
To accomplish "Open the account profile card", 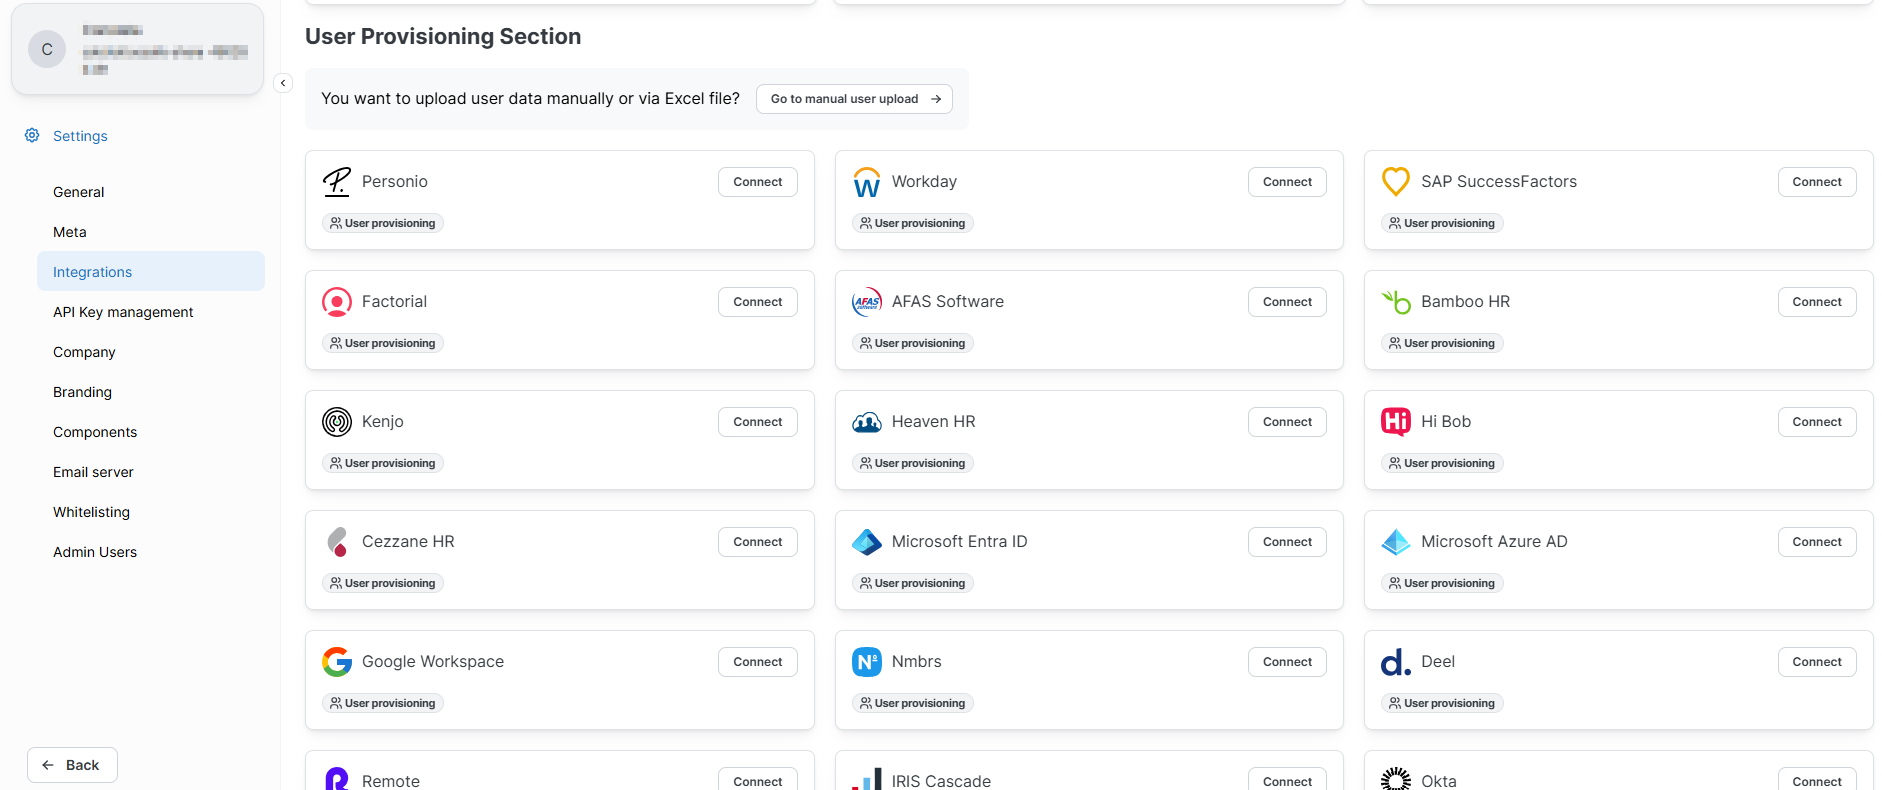I will (138, 50).
